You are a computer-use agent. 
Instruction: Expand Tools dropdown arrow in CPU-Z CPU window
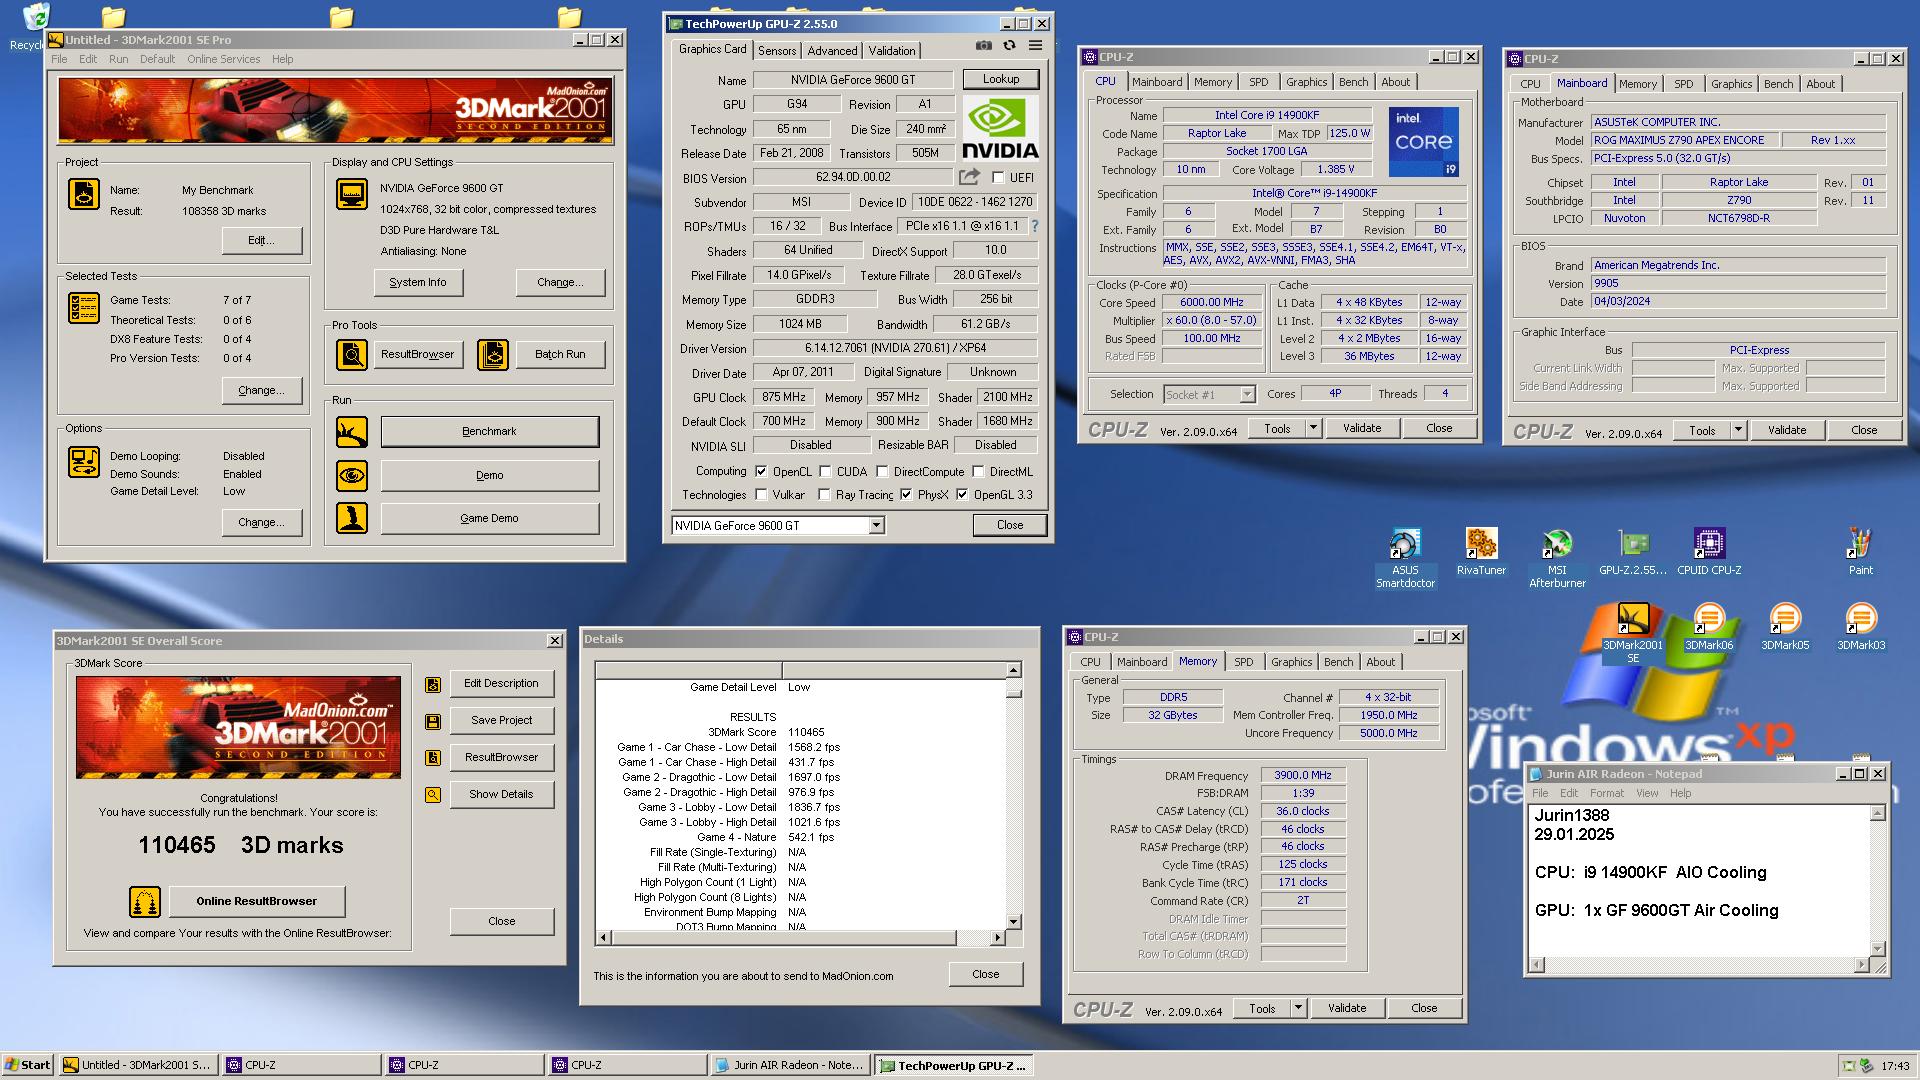pyautogui.click(x=1313, y=429)
